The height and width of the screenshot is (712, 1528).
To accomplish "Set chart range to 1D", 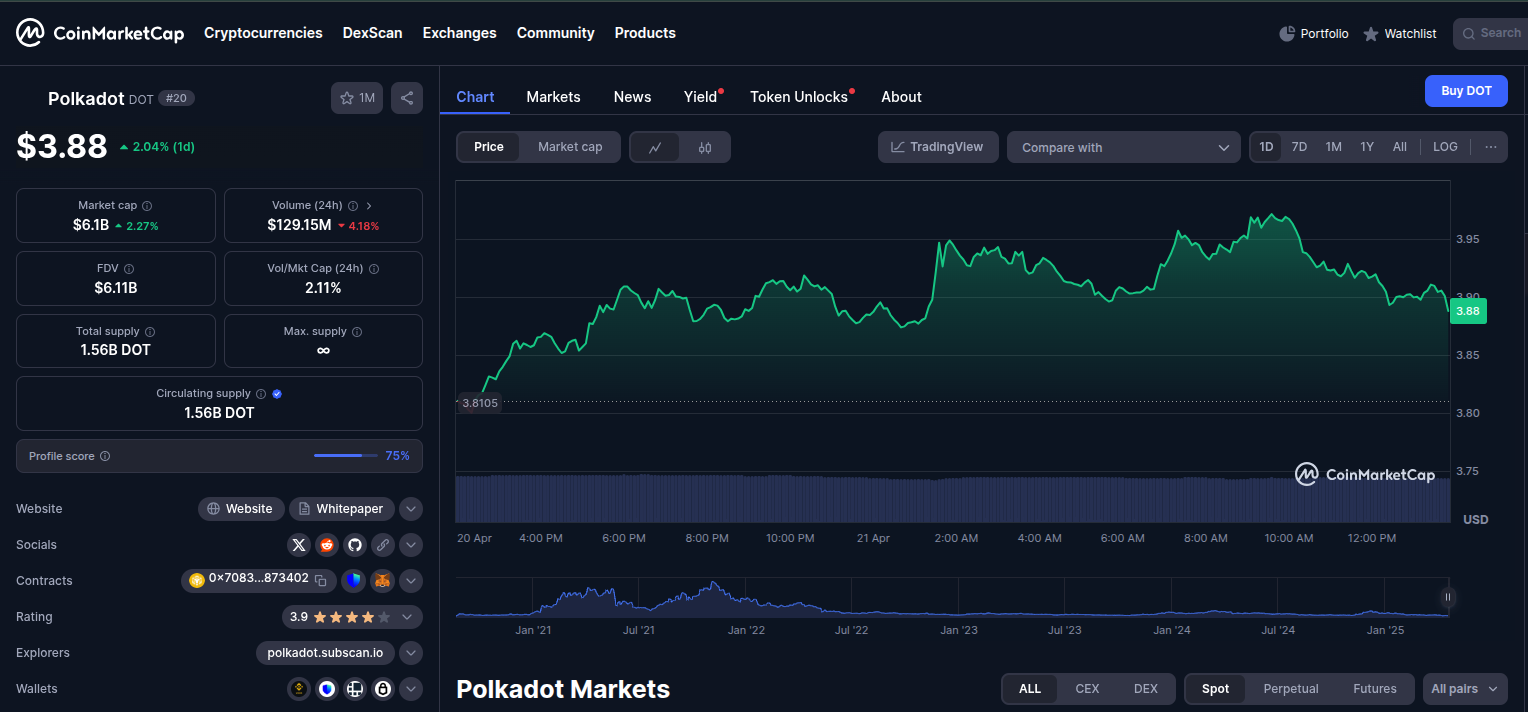I will coord(1266,147).
